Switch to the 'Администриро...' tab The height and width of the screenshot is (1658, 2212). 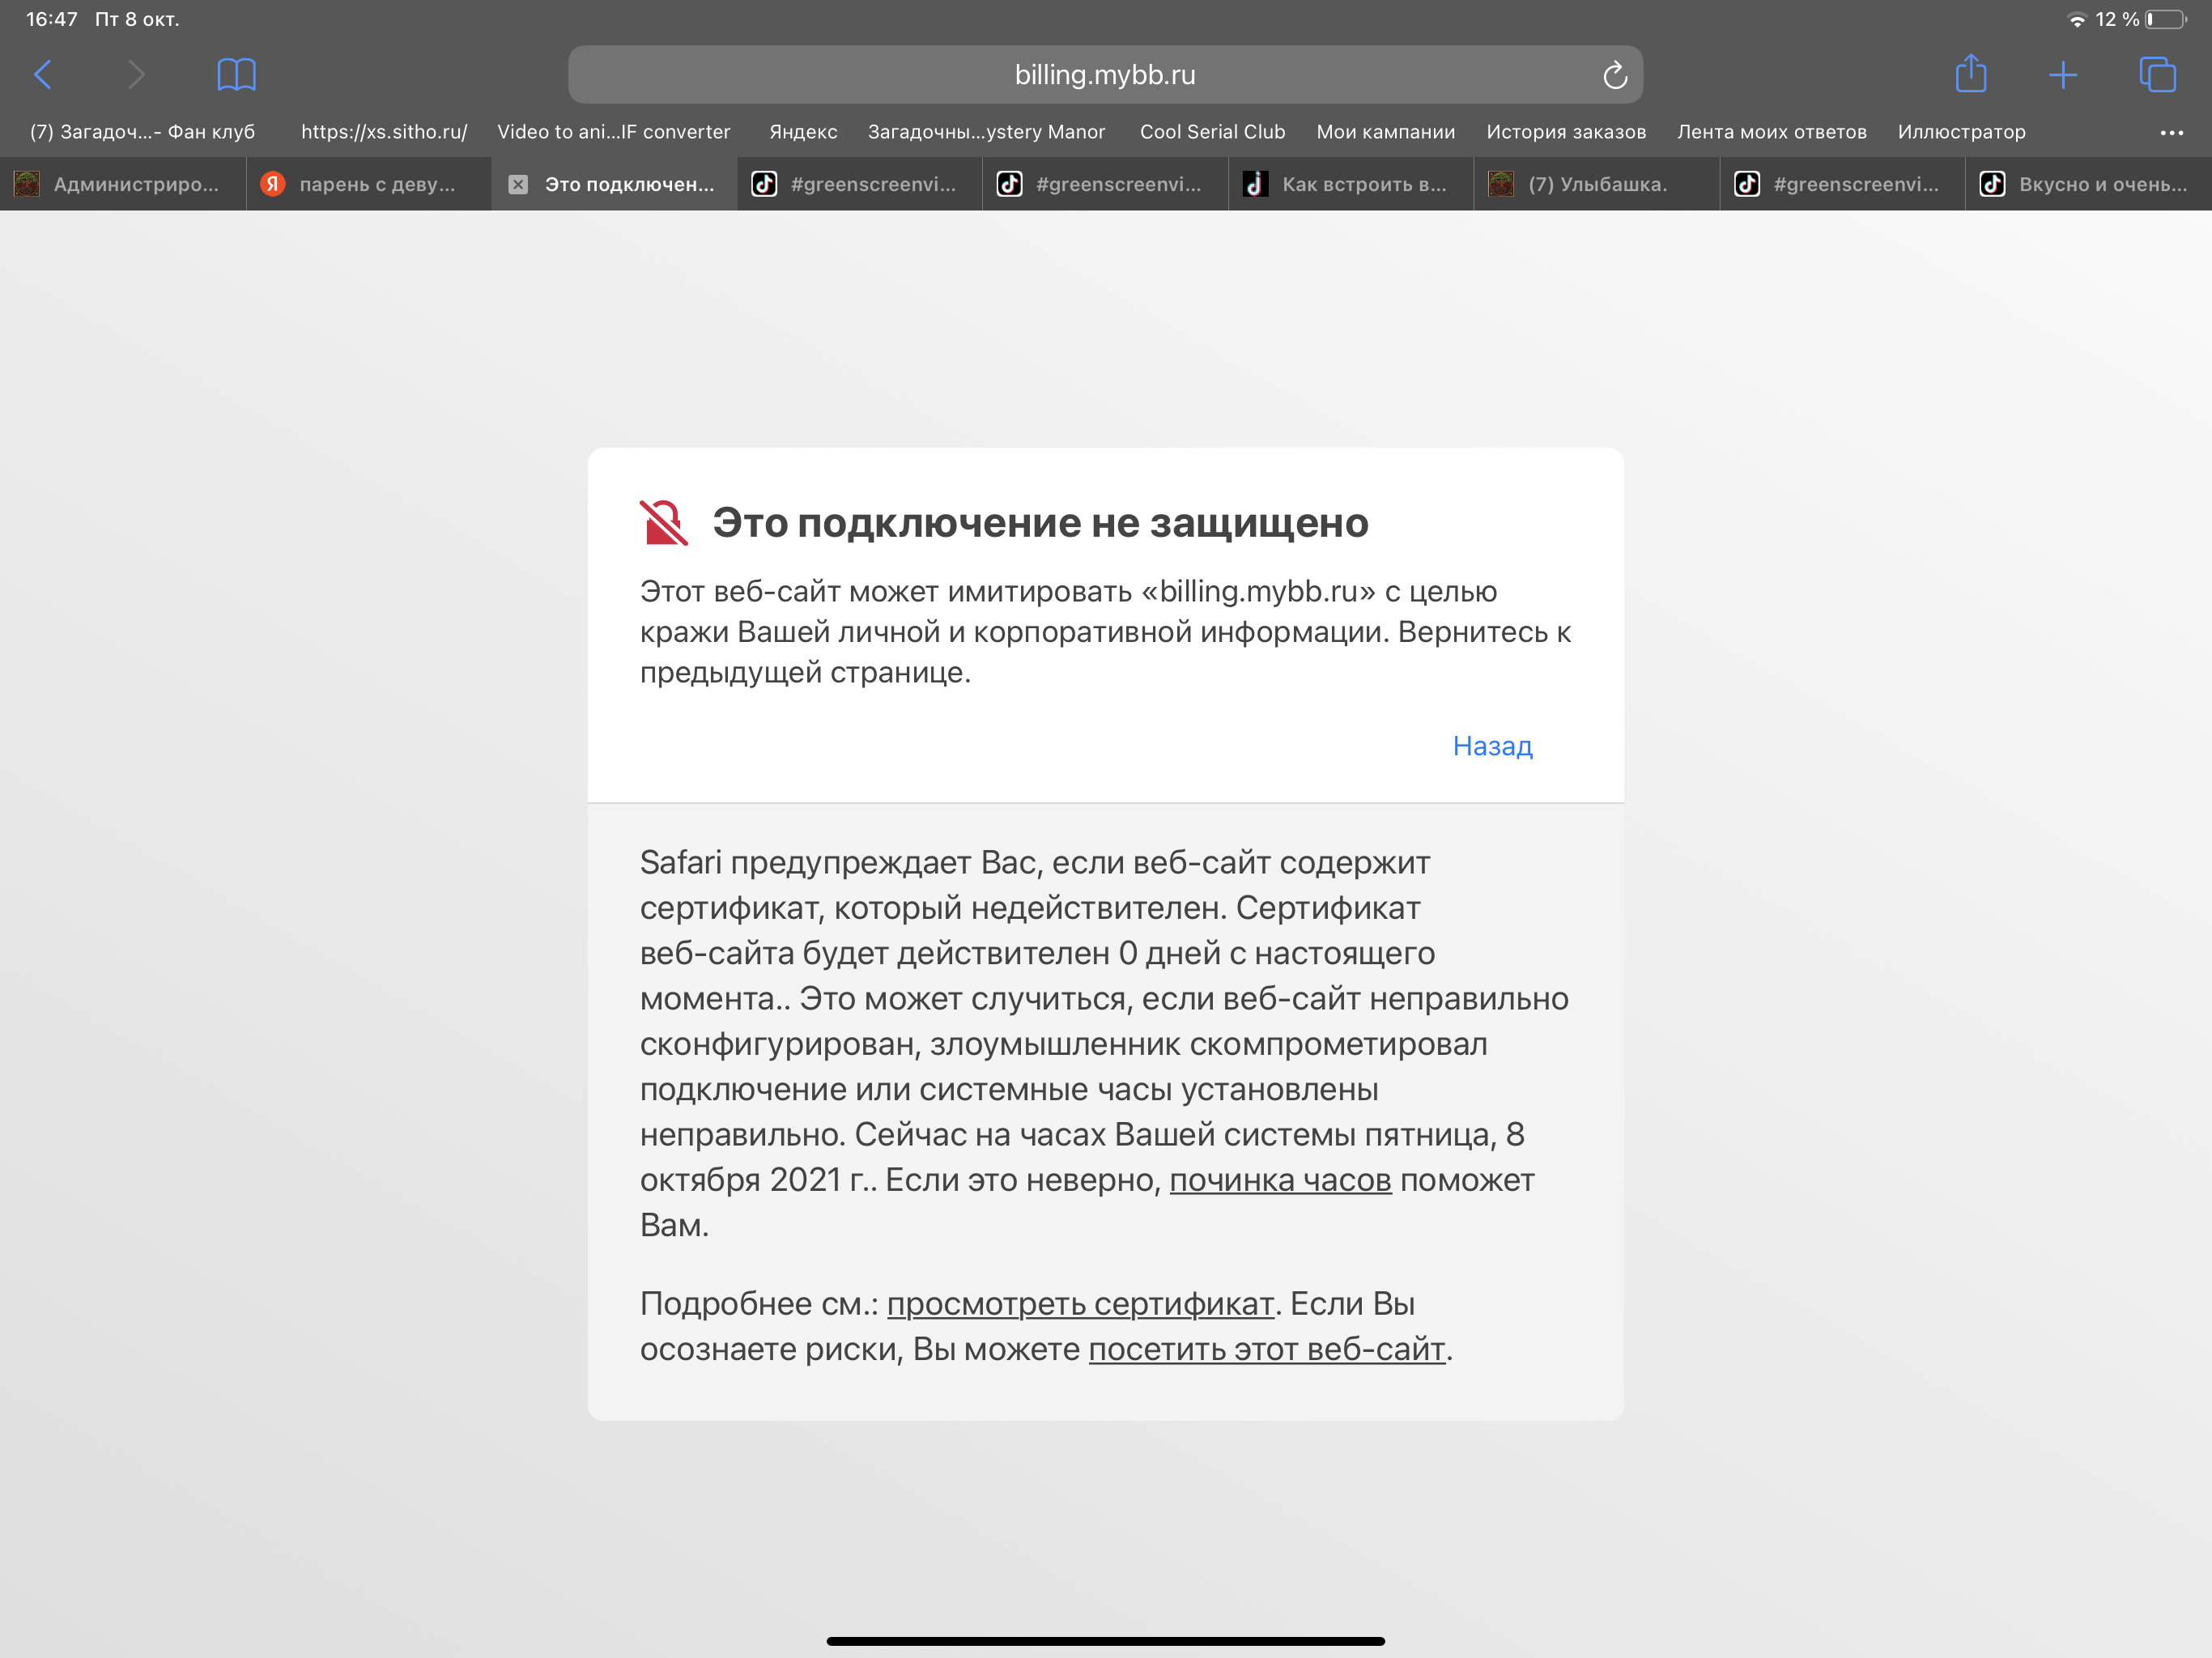click(123, 184)
